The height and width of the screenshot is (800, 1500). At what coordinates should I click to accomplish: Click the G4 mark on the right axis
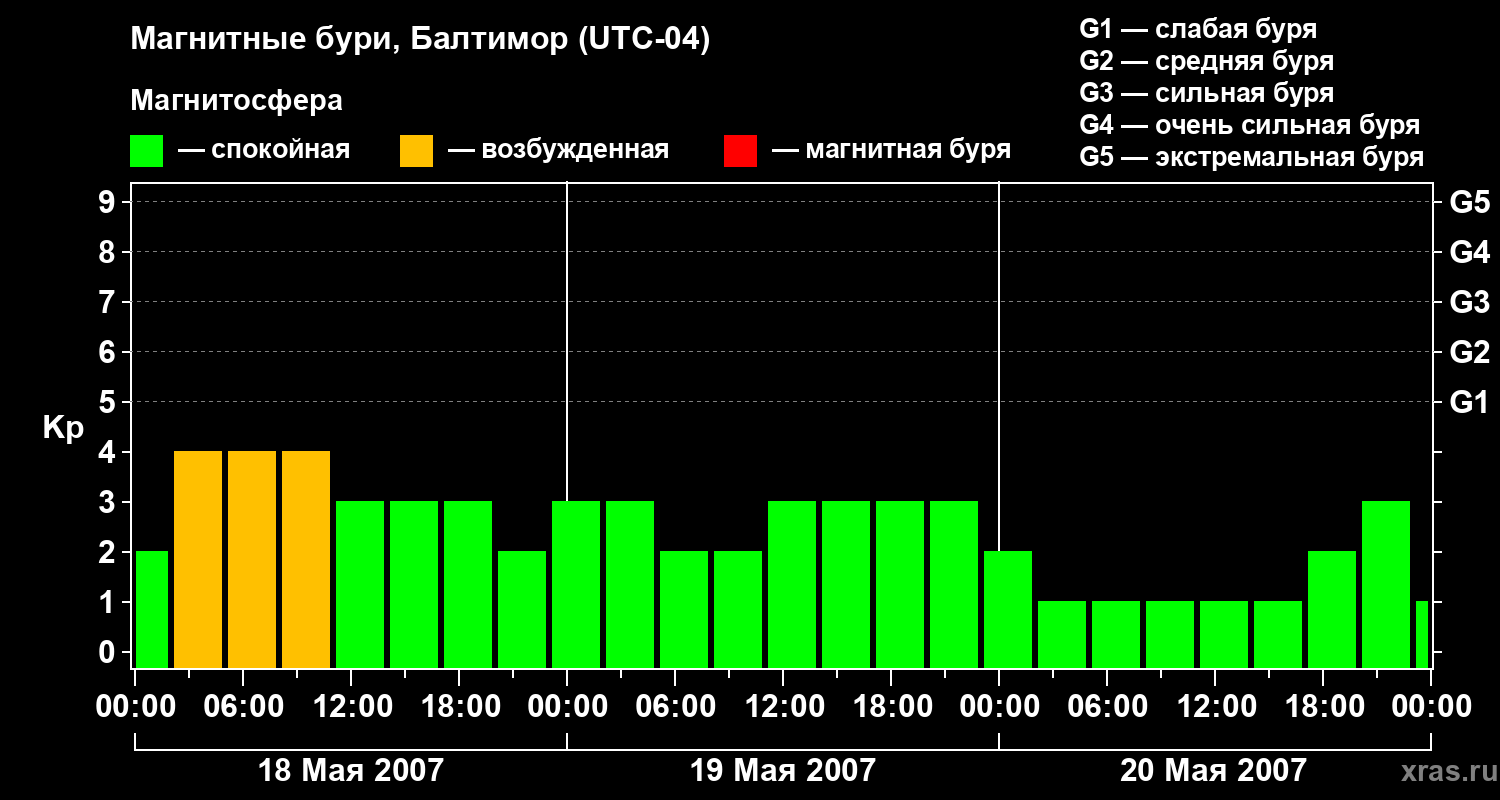pos(1470,252)
